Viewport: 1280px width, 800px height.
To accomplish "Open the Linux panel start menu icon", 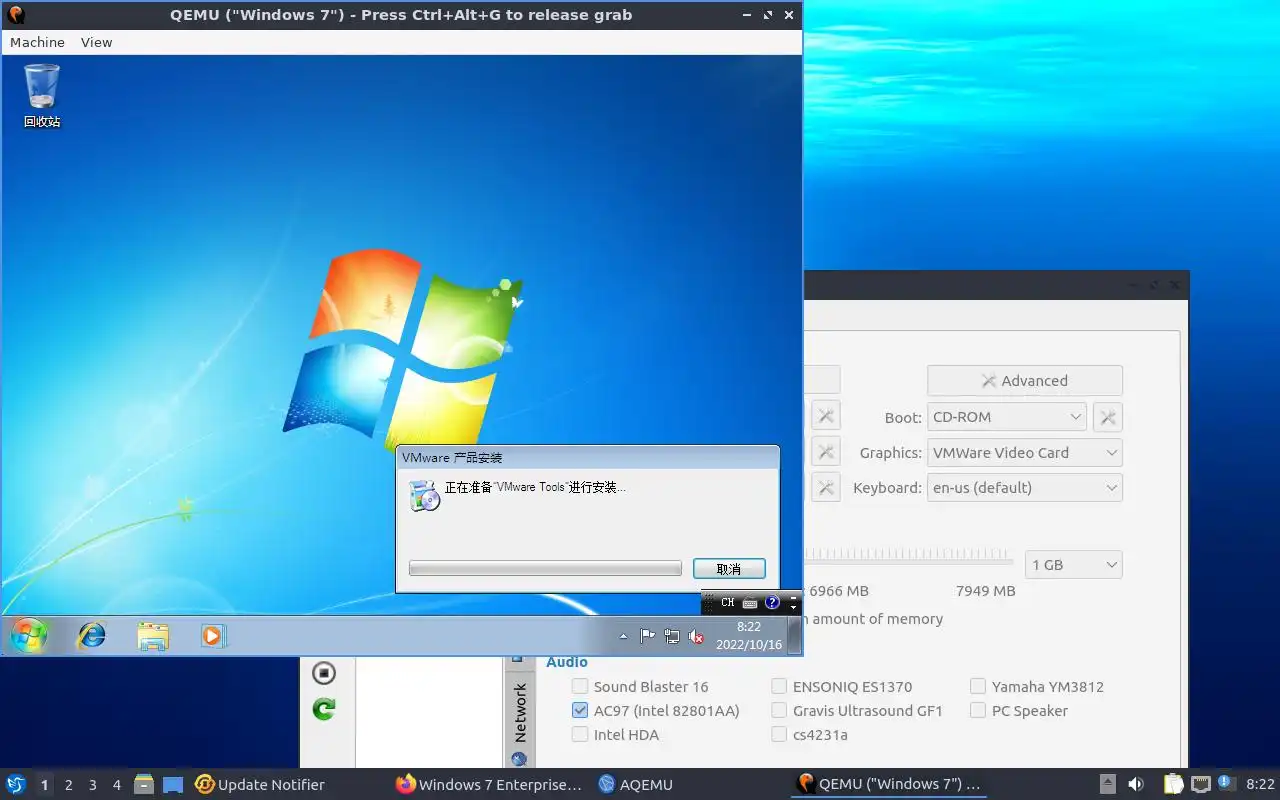I will point(16,785).
